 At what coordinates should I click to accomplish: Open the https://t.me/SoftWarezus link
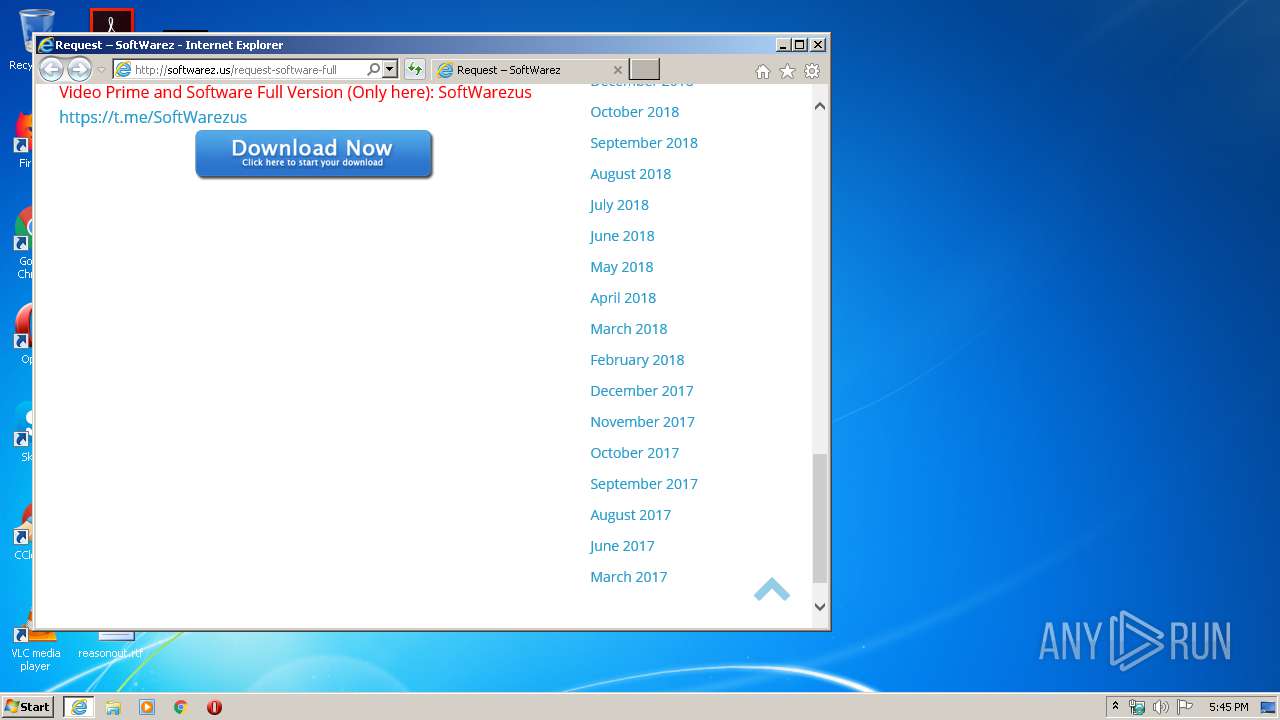(153, 117)
